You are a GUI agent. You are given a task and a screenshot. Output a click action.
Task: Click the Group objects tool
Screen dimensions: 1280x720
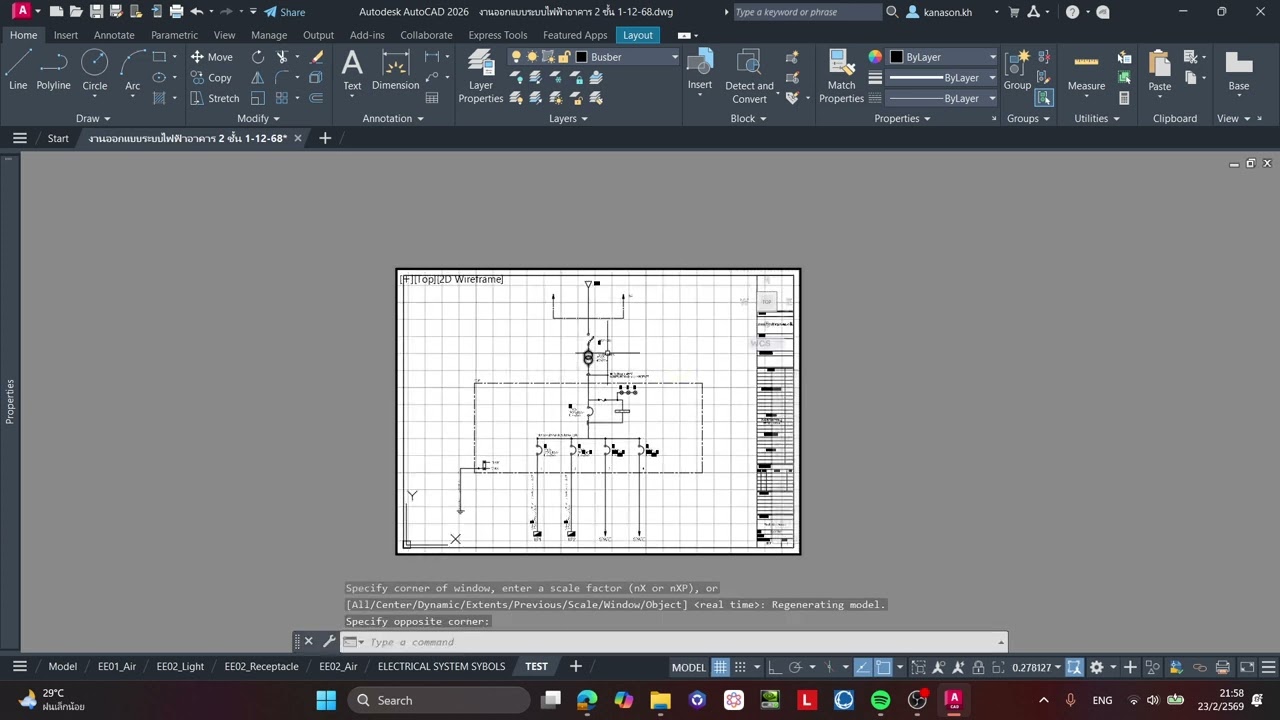pyautogui.click(x=1018, y=70)
